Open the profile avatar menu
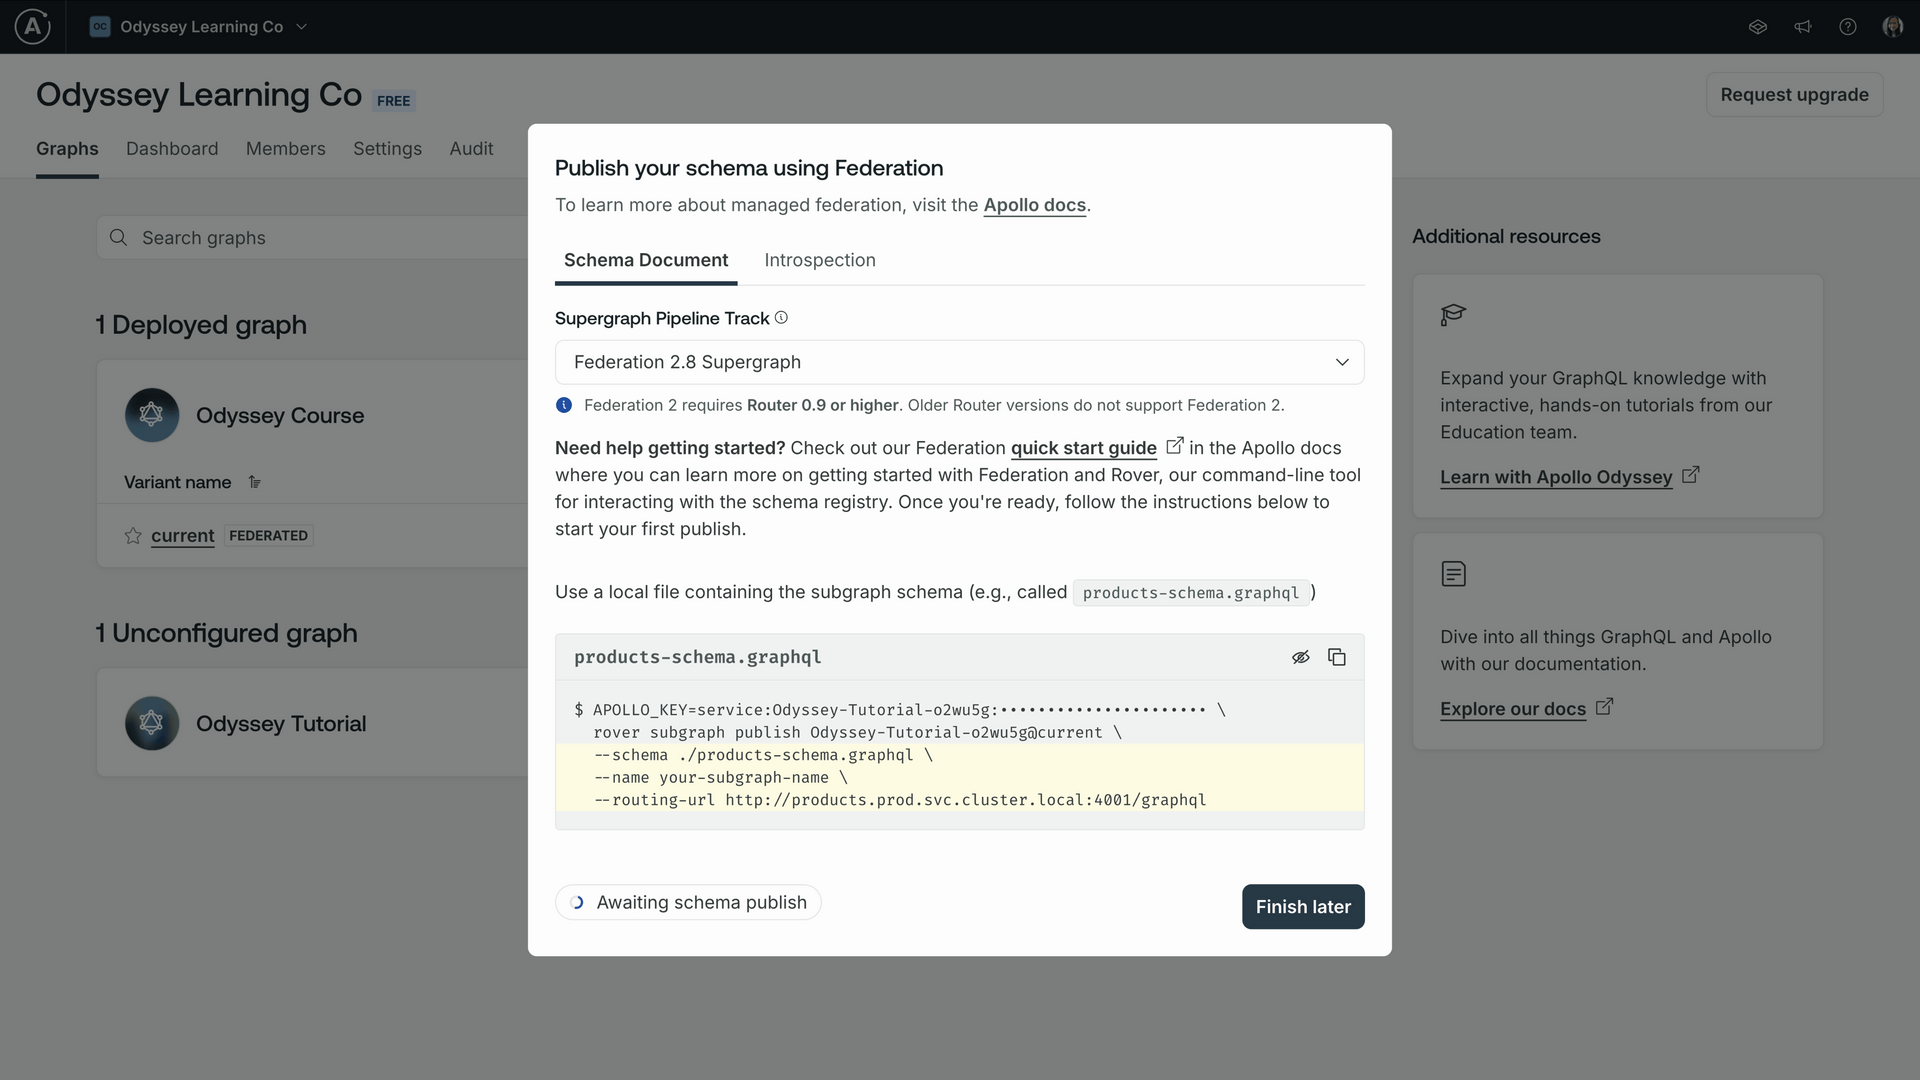 1894,27
